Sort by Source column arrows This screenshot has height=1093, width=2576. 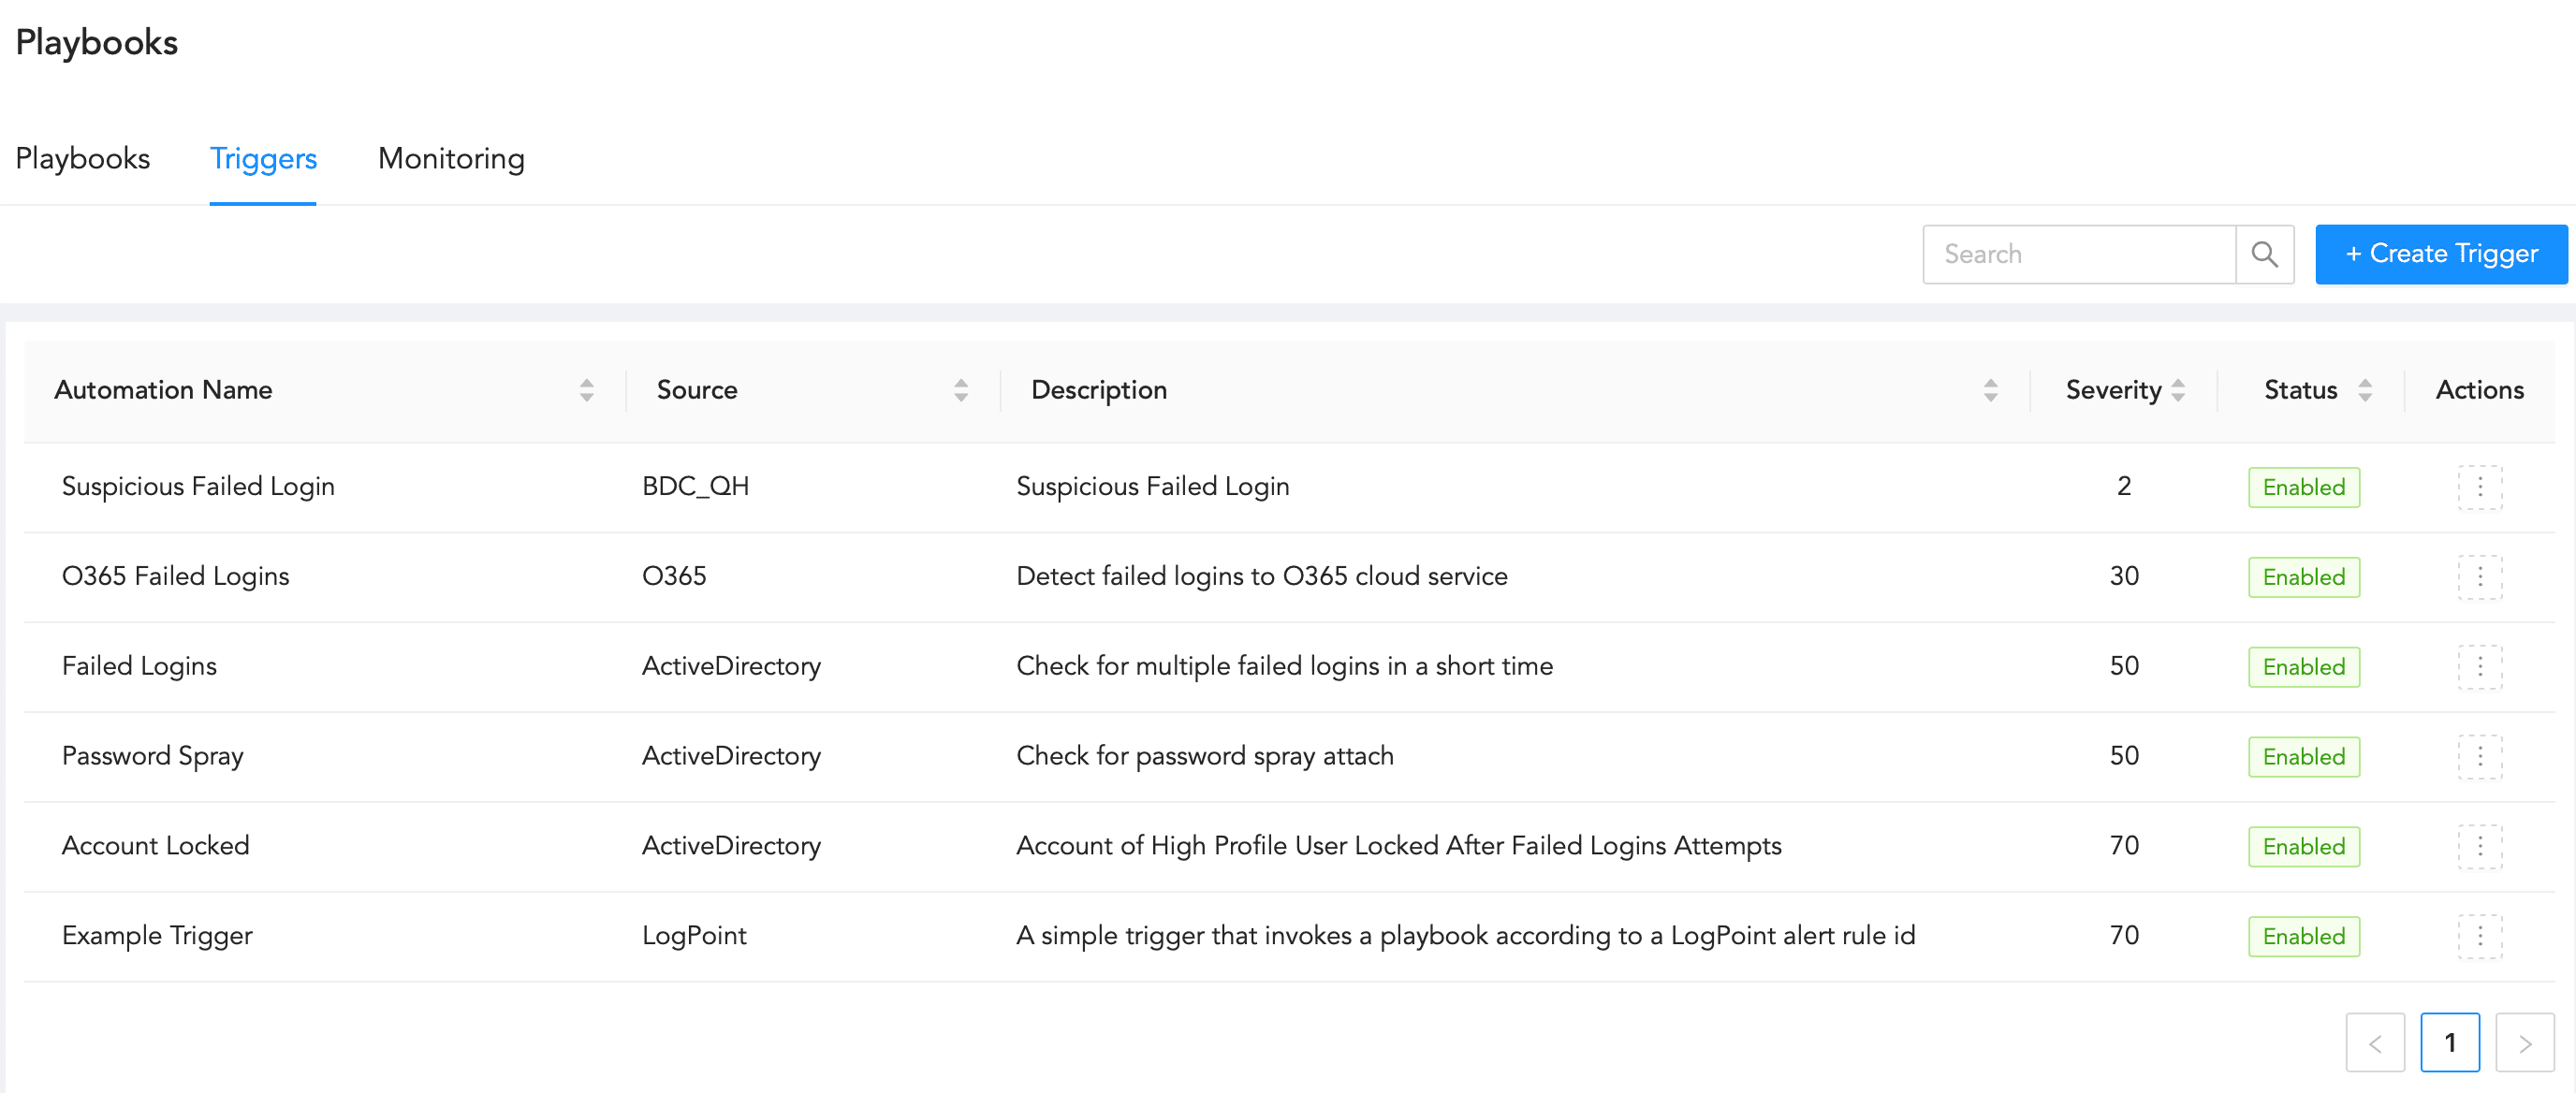(961, 390)
